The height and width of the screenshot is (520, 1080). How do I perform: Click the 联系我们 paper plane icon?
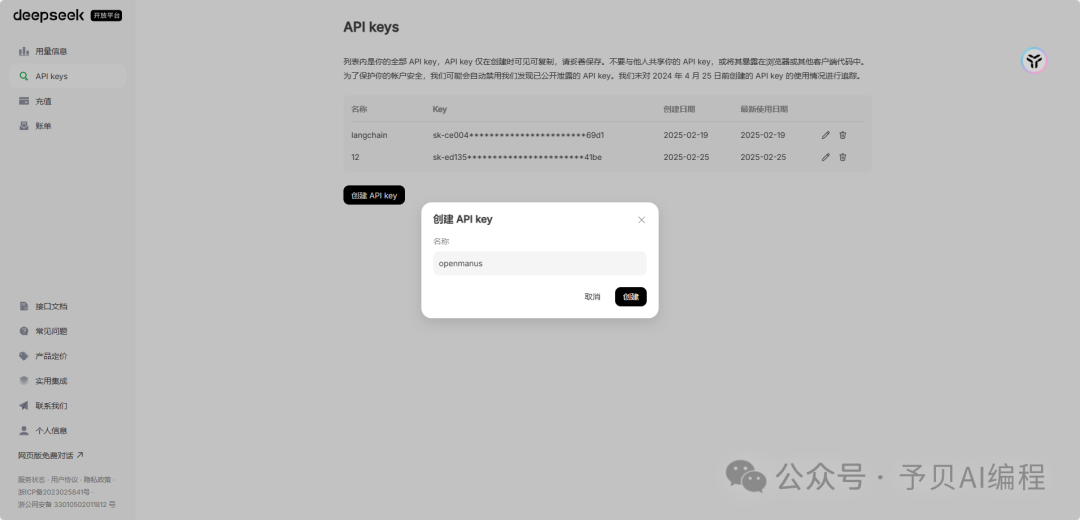(x=23, y=406)
